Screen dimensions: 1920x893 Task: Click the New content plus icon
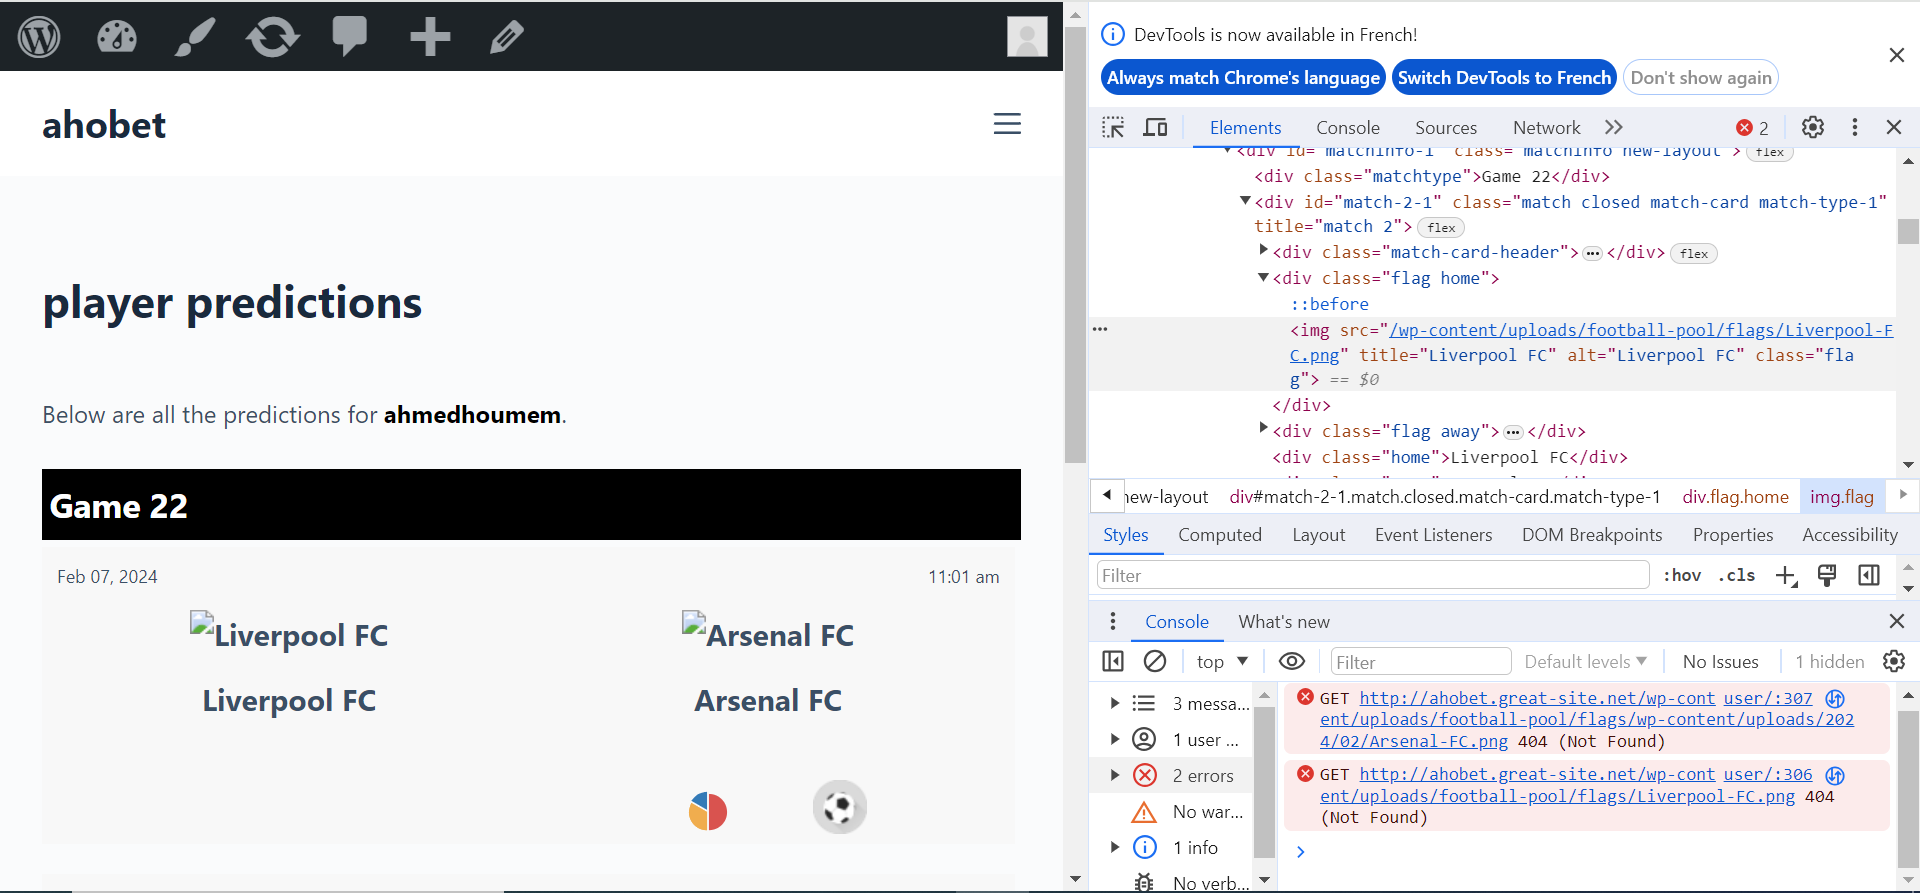tap(430, 37)
